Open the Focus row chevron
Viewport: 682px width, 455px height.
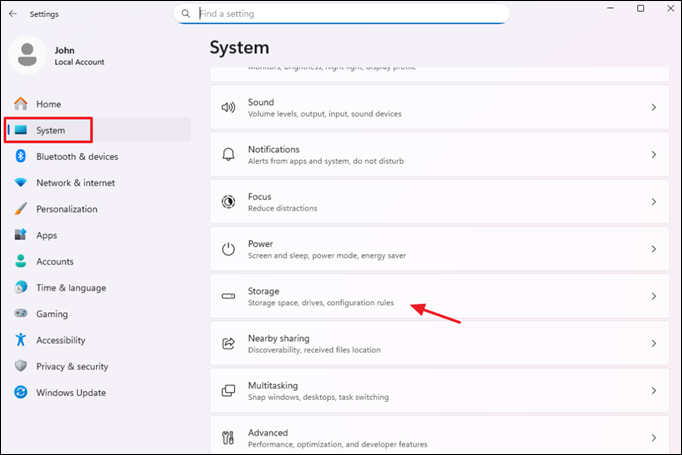[x=654, y=201]
